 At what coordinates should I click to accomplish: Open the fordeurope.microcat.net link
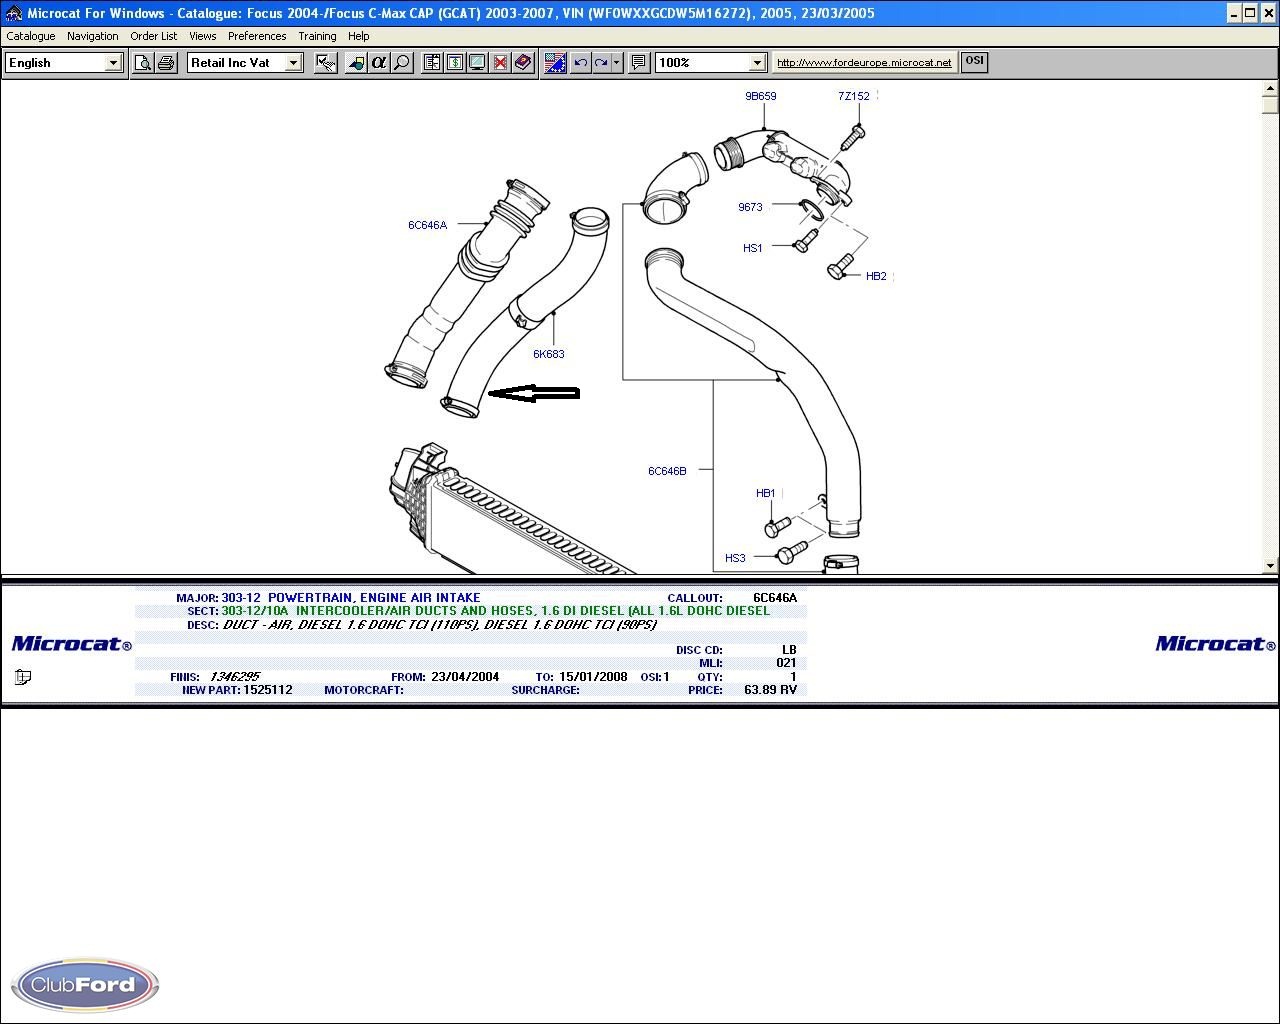click(x=864, y=63)
